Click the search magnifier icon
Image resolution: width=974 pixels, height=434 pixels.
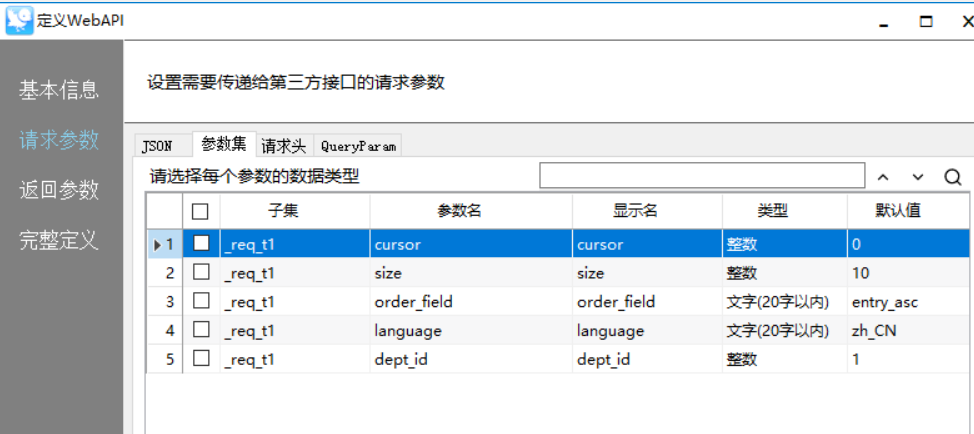coord(952,177)
